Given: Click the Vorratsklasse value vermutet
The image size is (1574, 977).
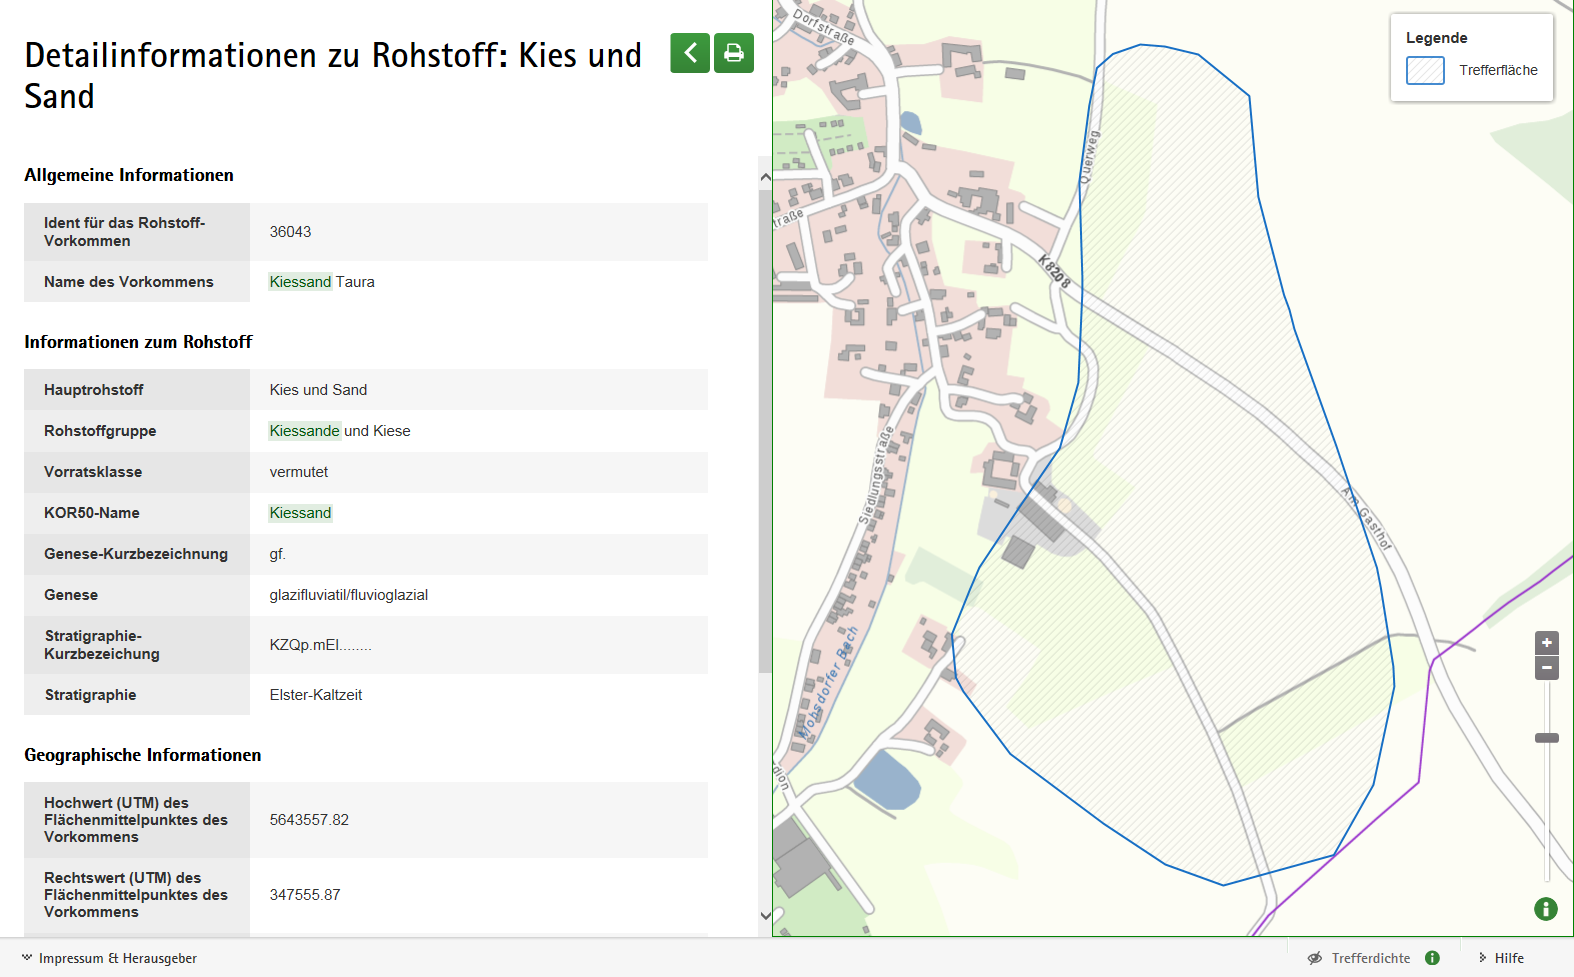Looking at the screenshot, I should pos(298,472).
